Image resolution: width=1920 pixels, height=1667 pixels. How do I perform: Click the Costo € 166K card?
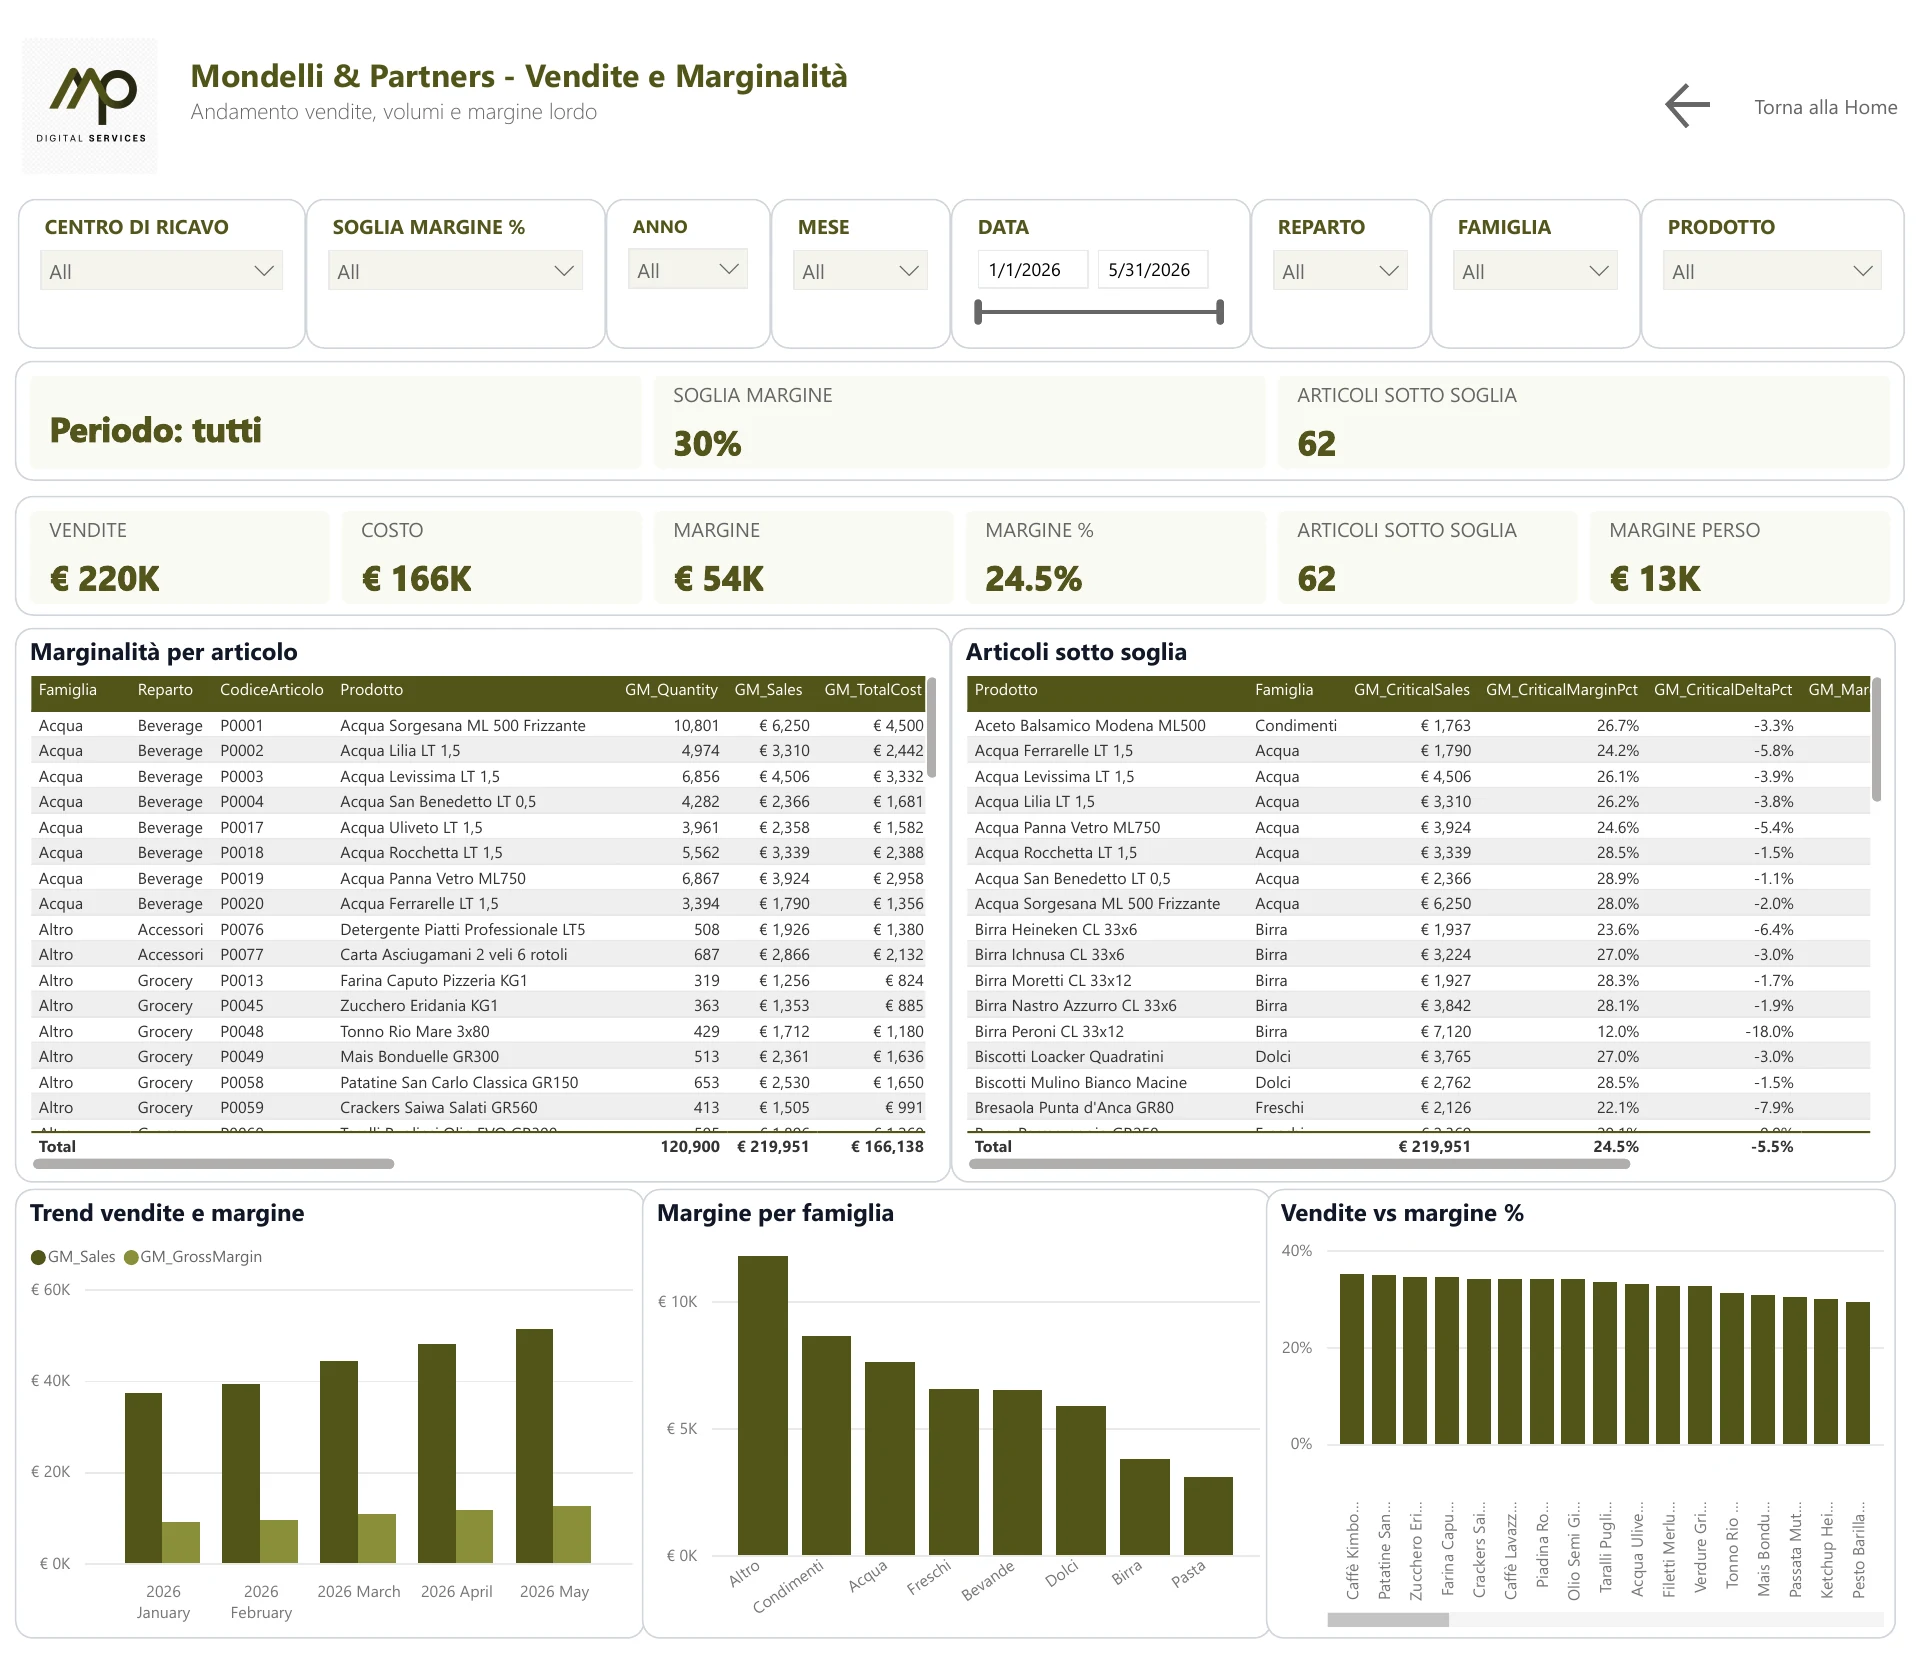[x=491, y=557]
